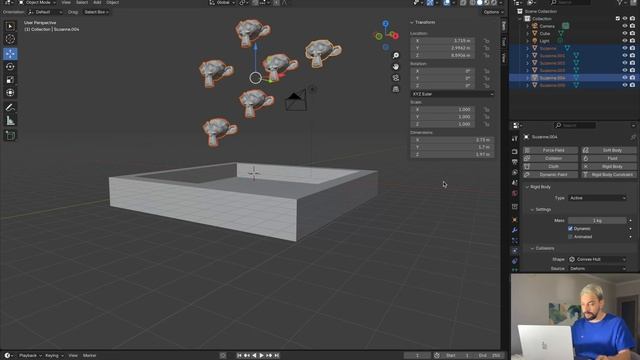Select the Select Box tool in toolbar
Viewport: 640px width, 360px height.
coord(10,27)
